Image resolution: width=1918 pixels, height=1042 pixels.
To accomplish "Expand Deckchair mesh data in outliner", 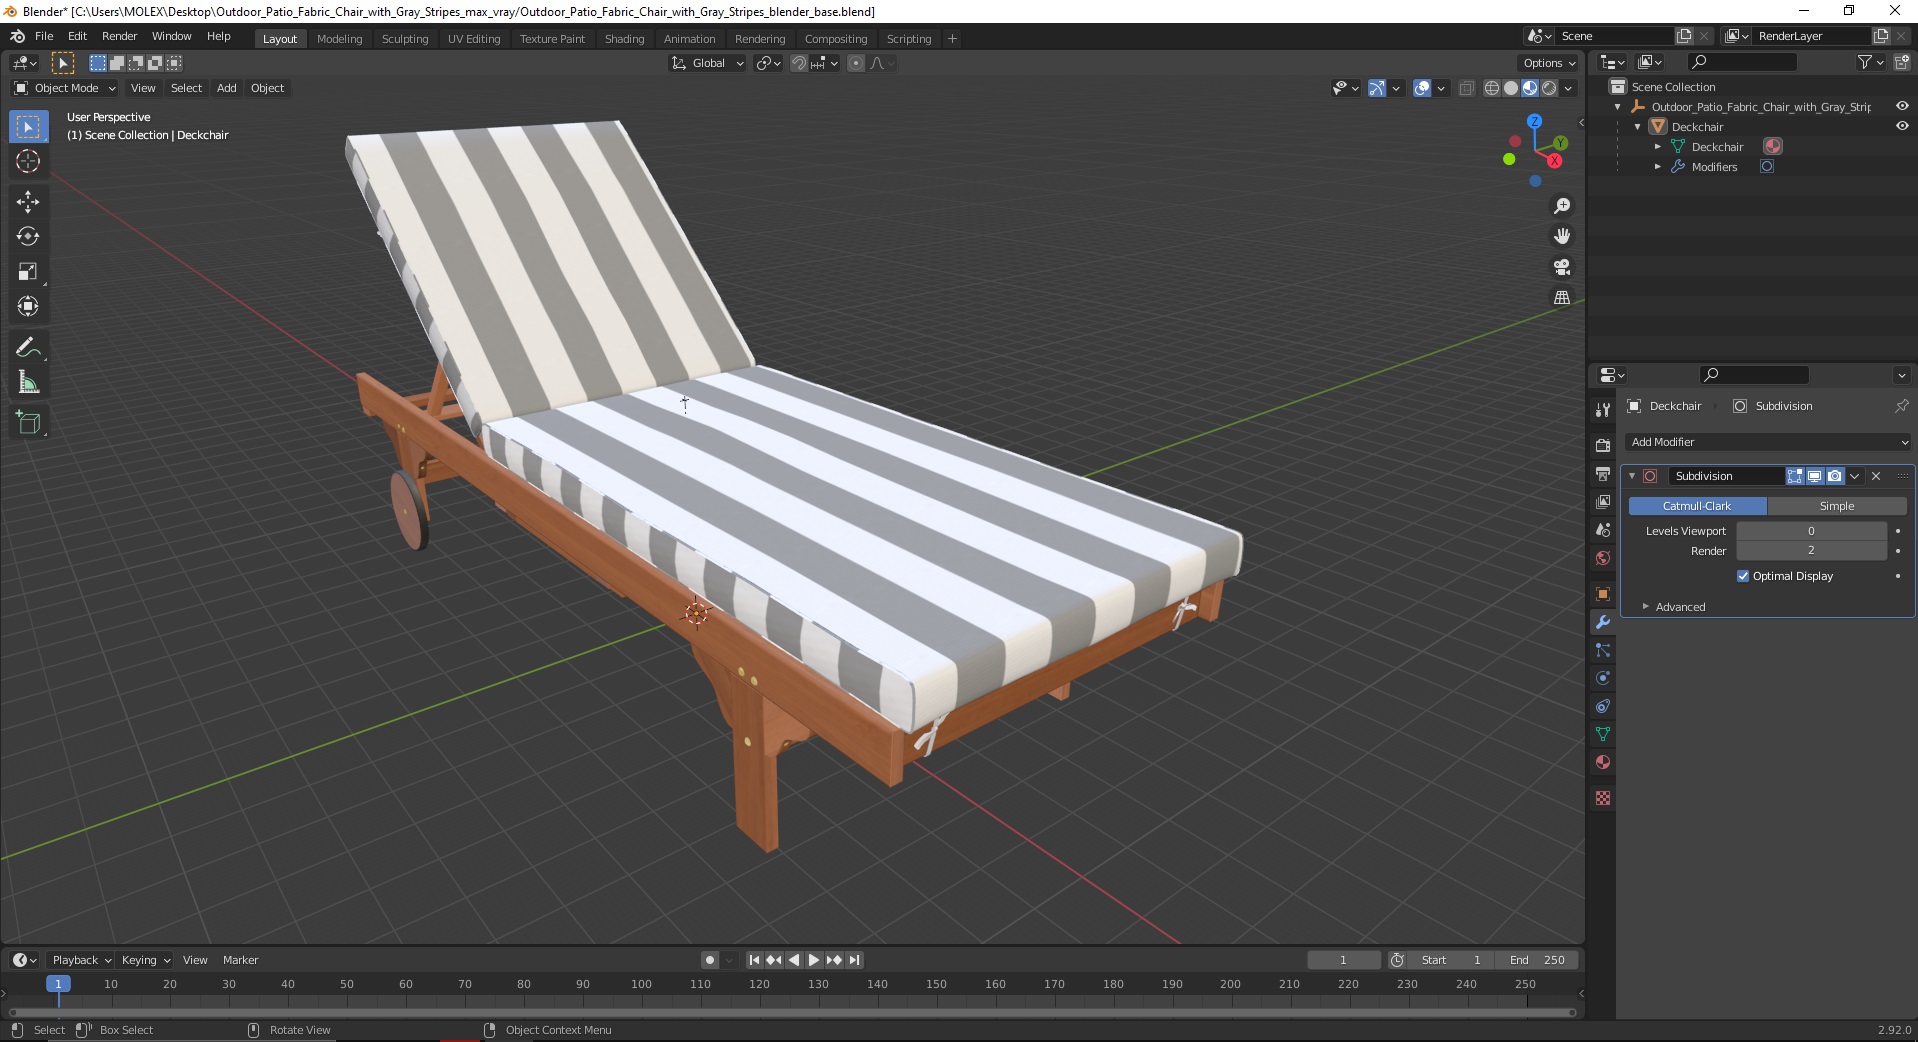I will (x=1657, y=147).
